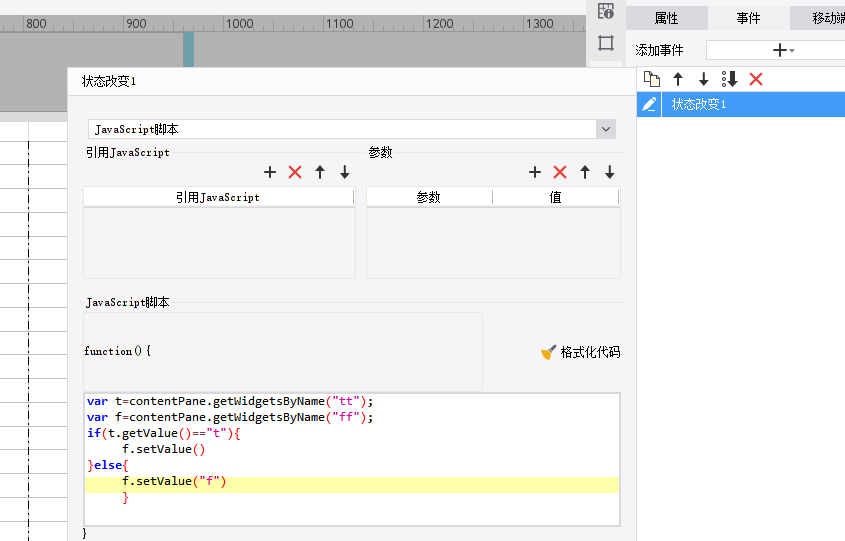Move 引用JavaScript entry down with arrow

[x=345, y=172]
